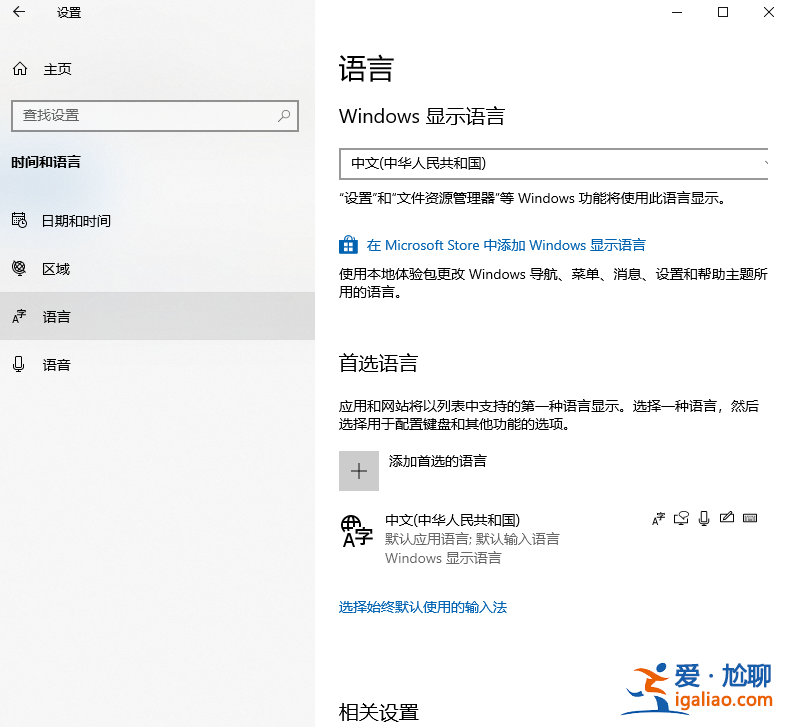Screen dimensions: 785x727
Task: Minimize the 设置 window
Action: (677, 12)
